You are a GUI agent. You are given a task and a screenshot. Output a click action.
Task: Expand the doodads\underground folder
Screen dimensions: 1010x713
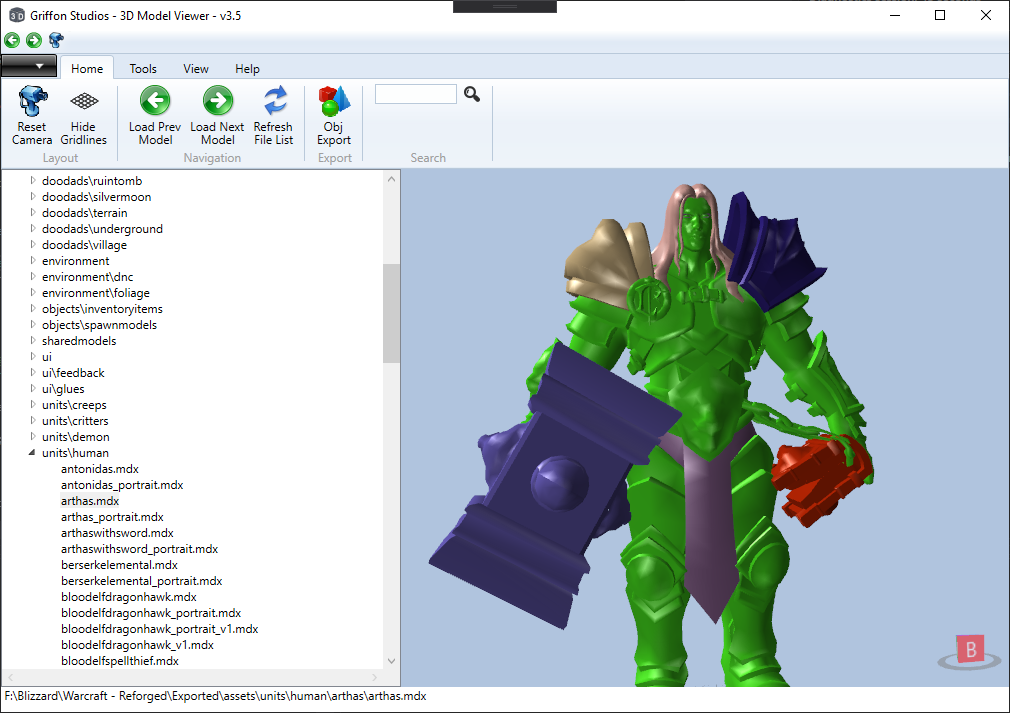pos(33,229)
